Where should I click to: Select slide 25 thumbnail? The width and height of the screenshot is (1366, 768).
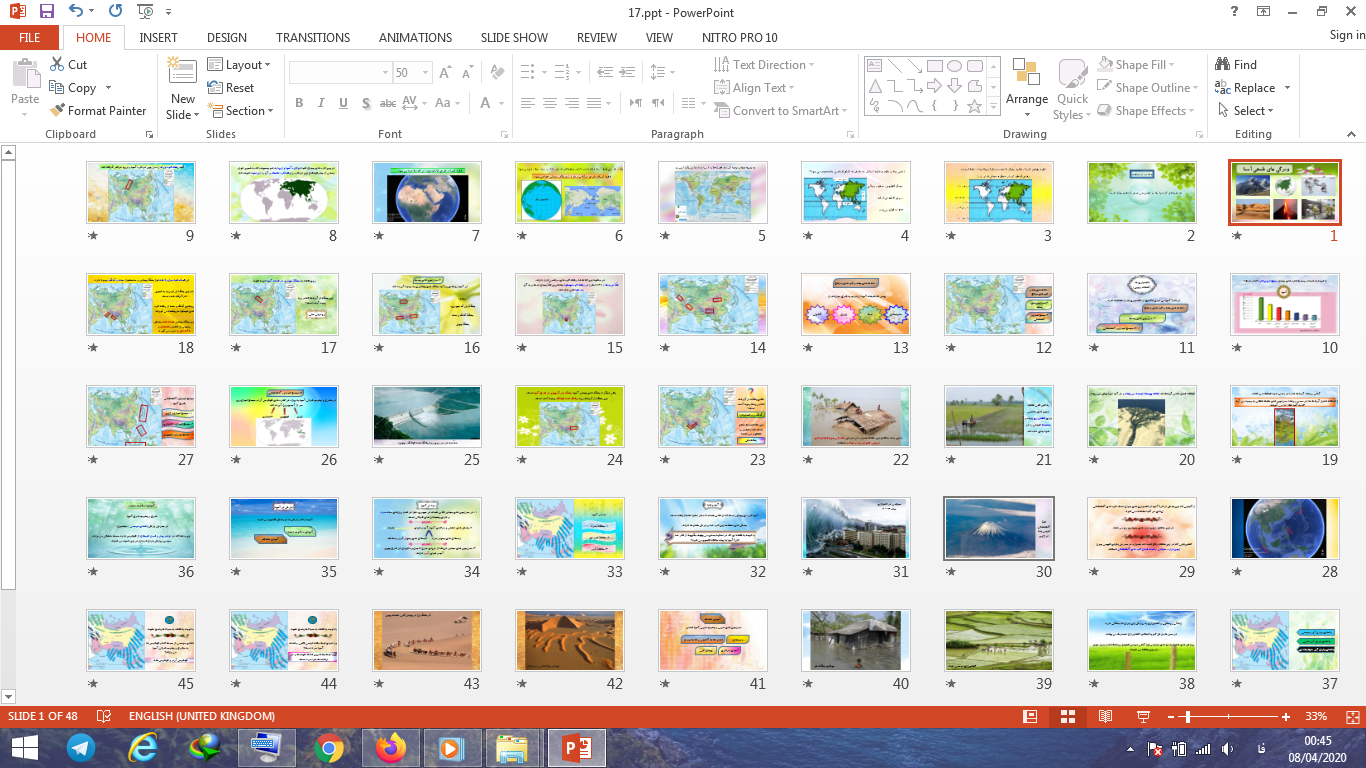pos(426,416)
